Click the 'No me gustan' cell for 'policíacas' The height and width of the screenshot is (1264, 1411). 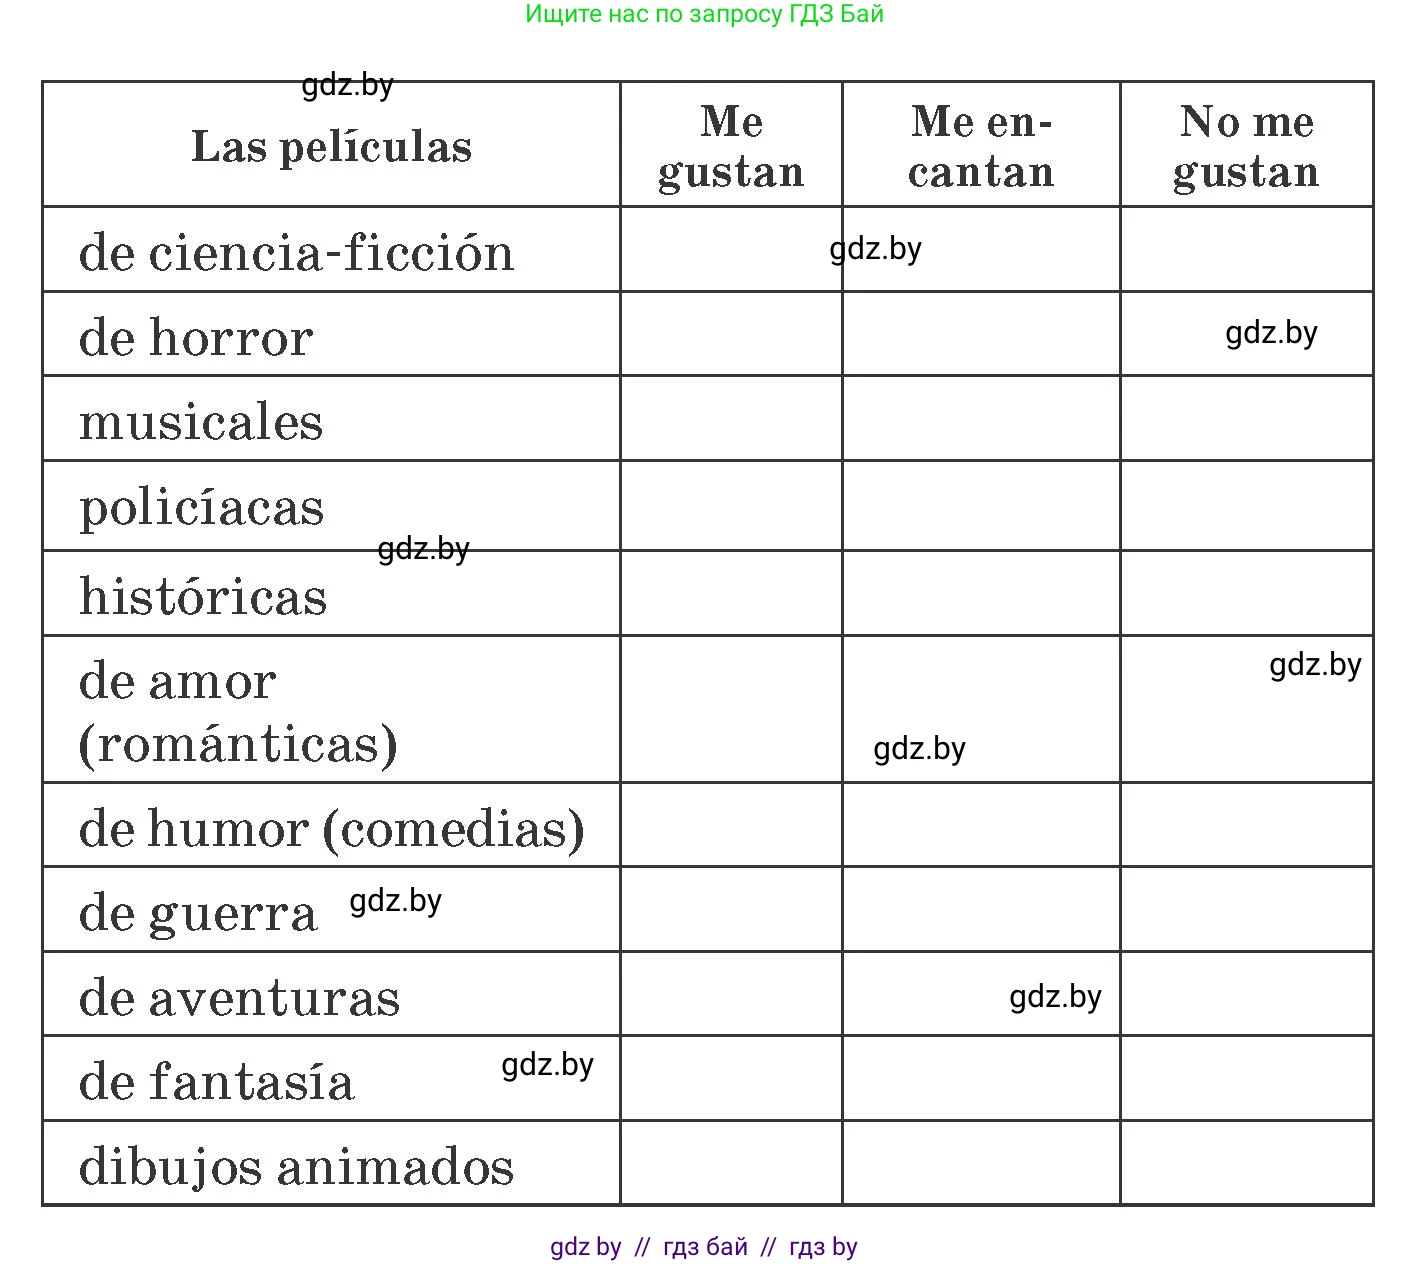pos(1246,506)
